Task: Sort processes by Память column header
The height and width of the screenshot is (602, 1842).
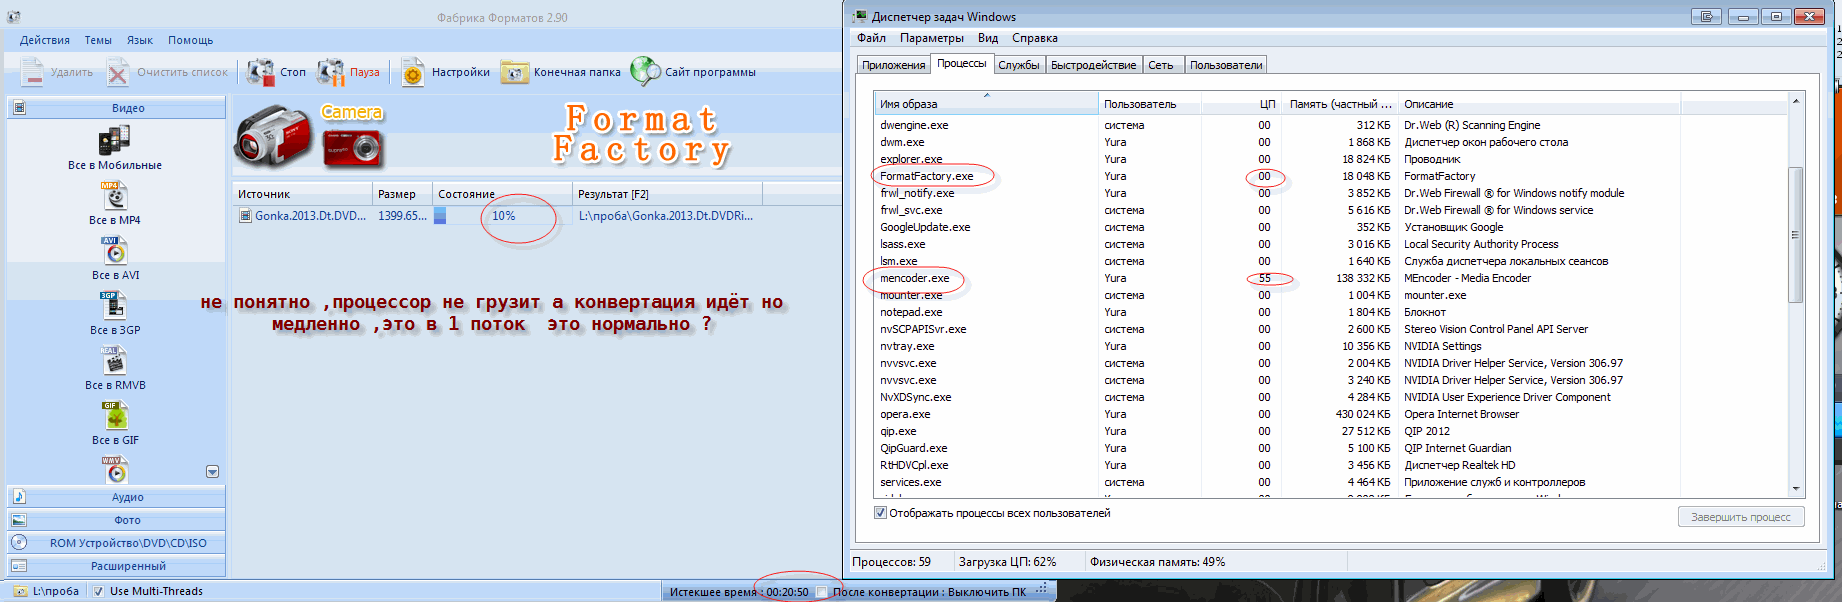Action: 1340,104
